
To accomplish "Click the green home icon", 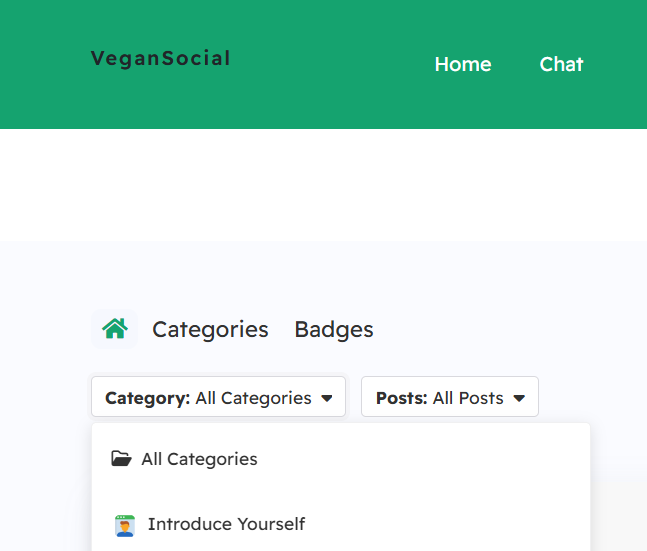I will pyautogui.click(x=115, y=328).
